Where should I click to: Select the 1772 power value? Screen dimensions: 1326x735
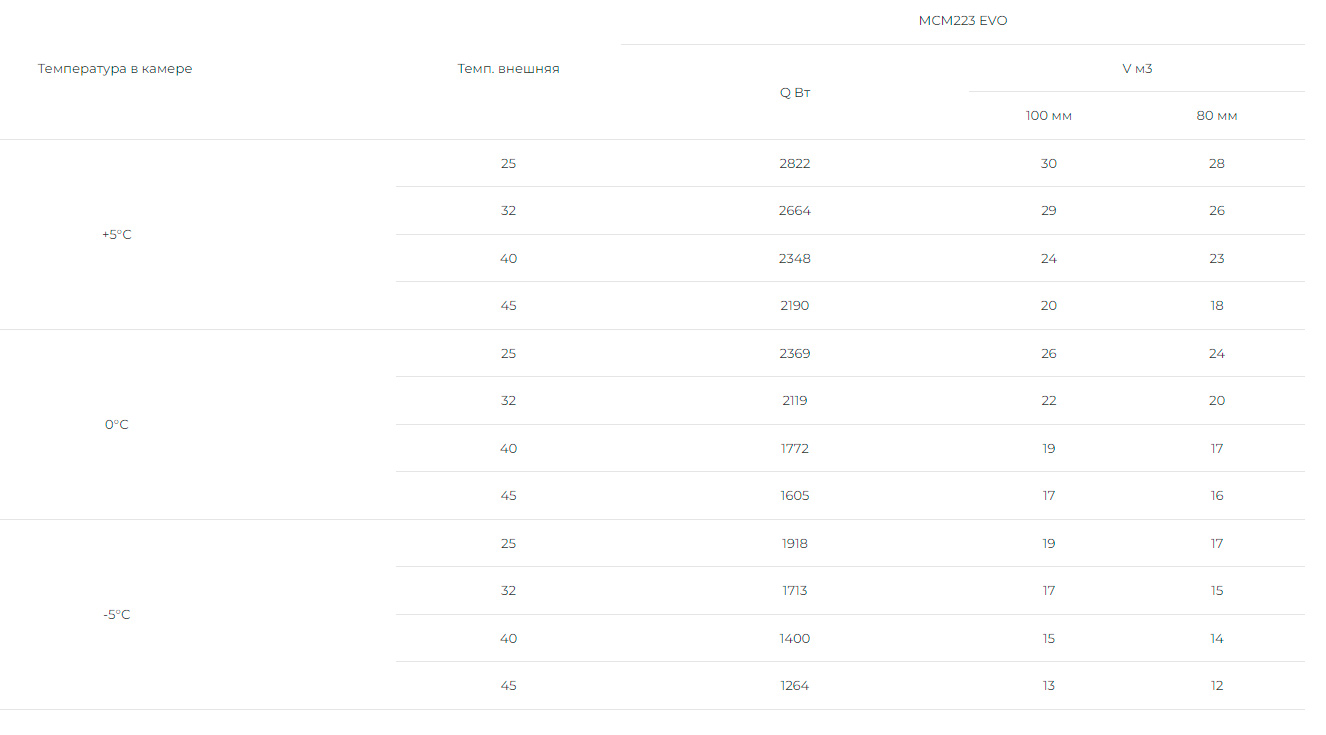795,449
